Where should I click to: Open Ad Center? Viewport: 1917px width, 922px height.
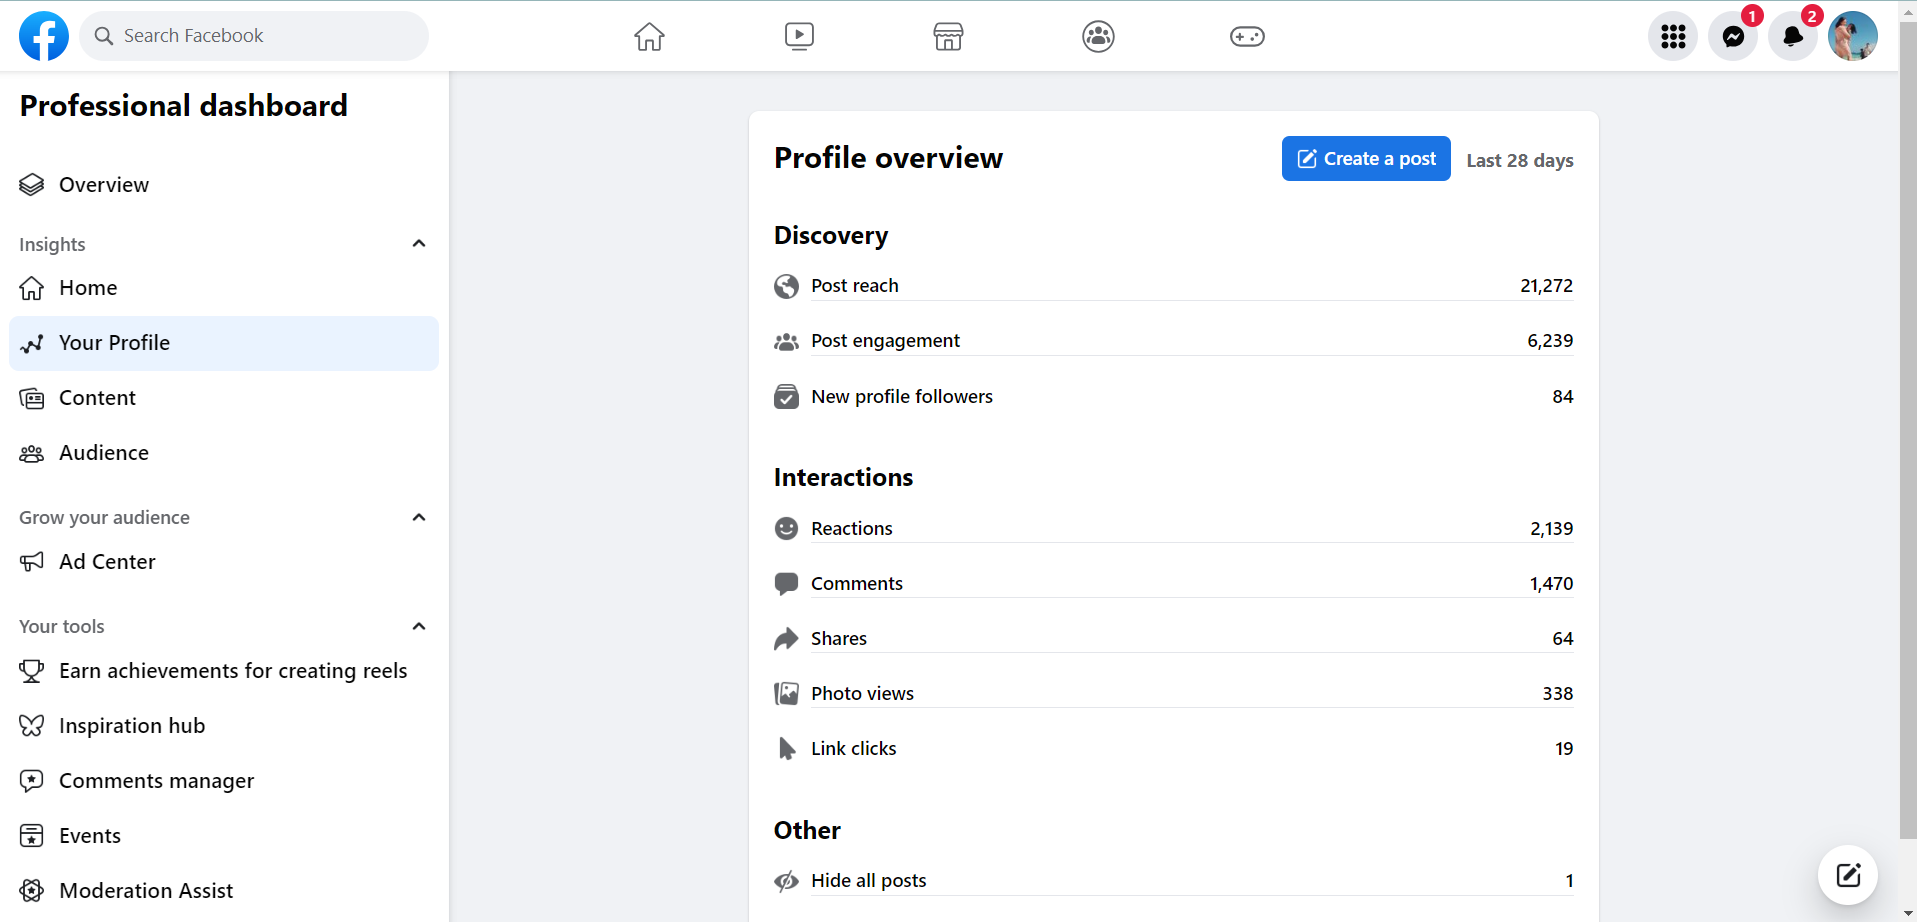pyautogui.click(x=224, y=562)
